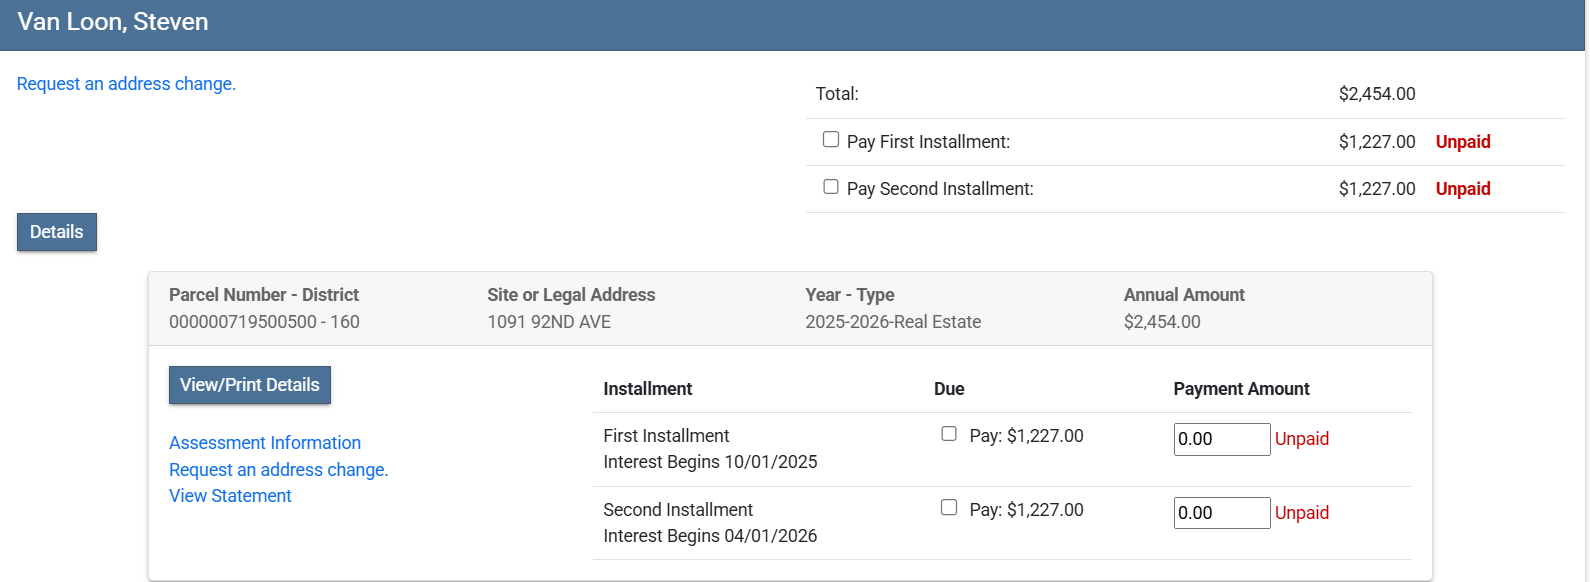
Task: Tick the First Installment 'Pay: $1,227.00' checkbox in the table
Action: click(x=949, y=434)
